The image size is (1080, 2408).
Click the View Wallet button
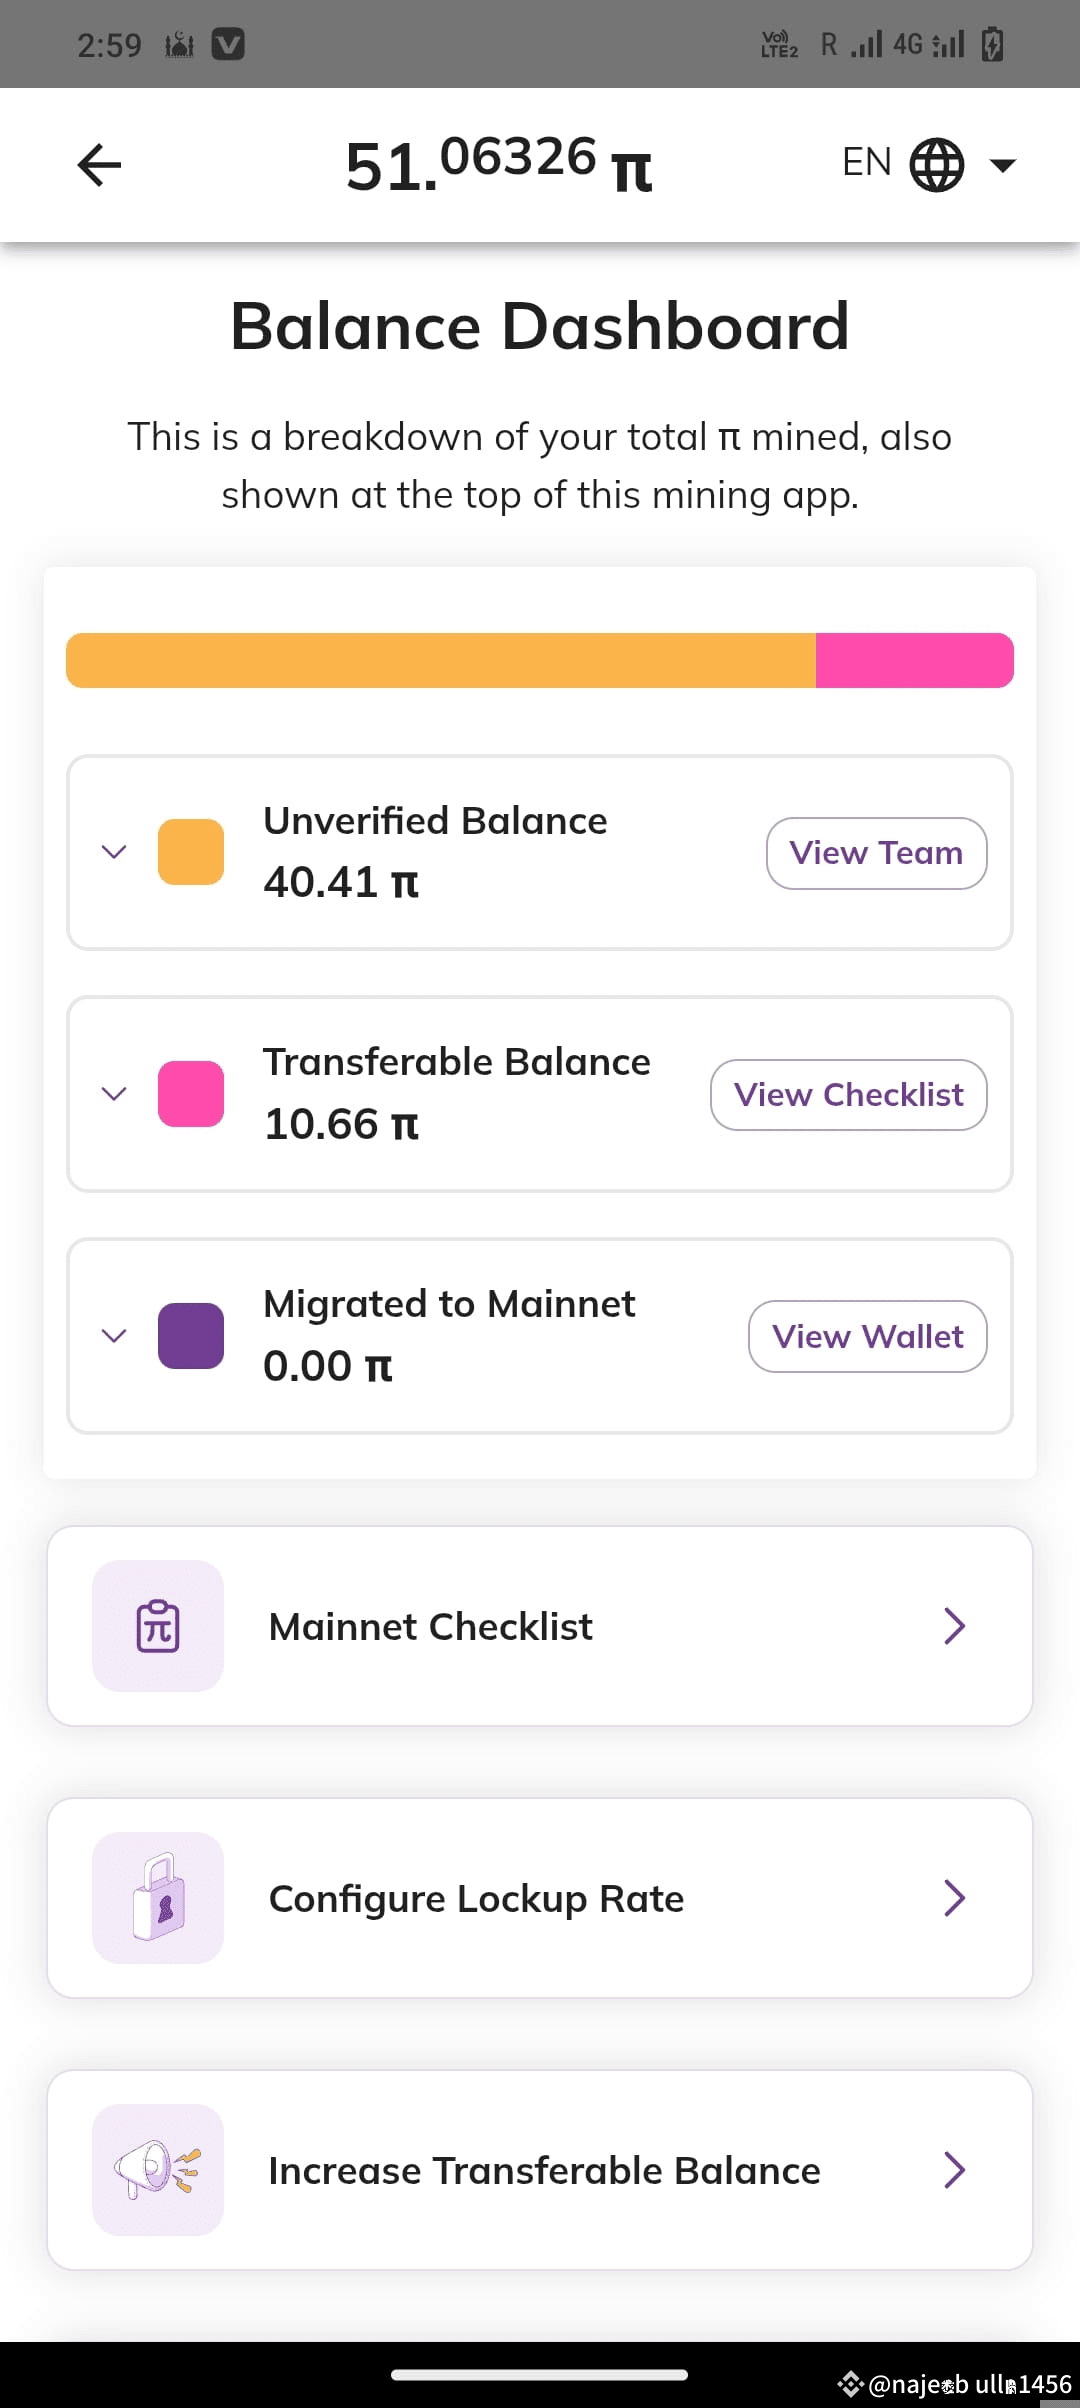(868, 1337)
